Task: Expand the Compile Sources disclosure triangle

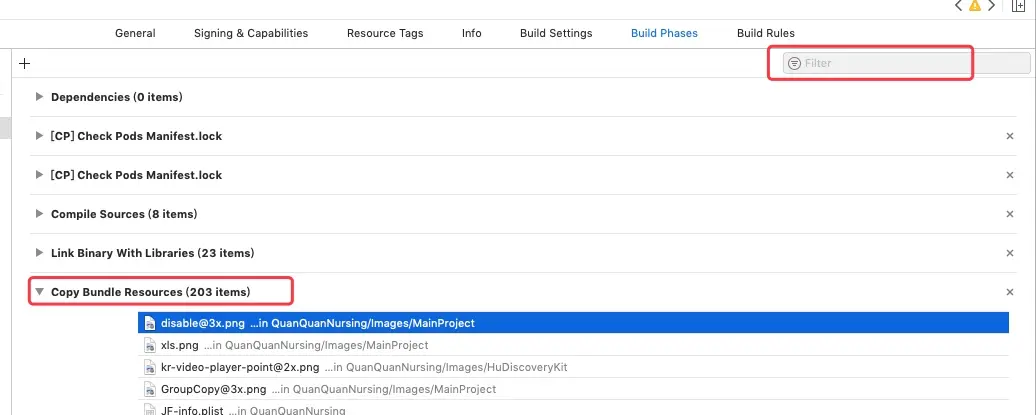Action: tap(39, 214)
